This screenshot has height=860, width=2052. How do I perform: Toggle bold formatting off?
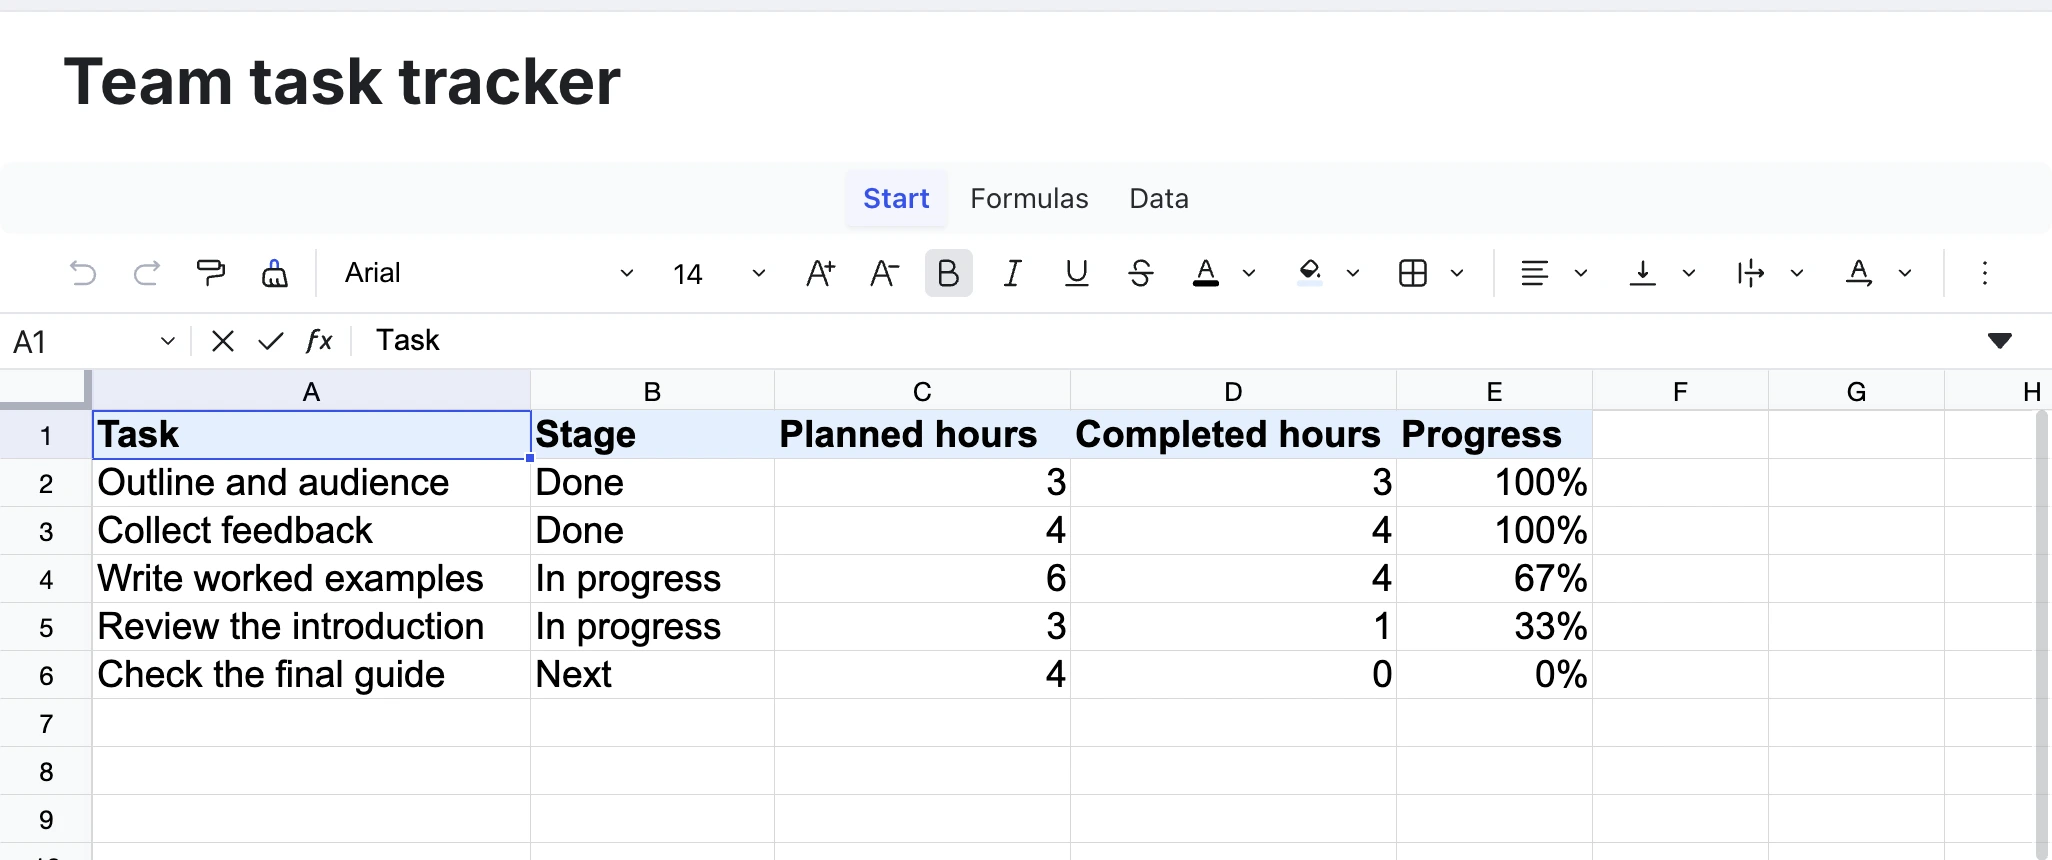pos(948,273)
